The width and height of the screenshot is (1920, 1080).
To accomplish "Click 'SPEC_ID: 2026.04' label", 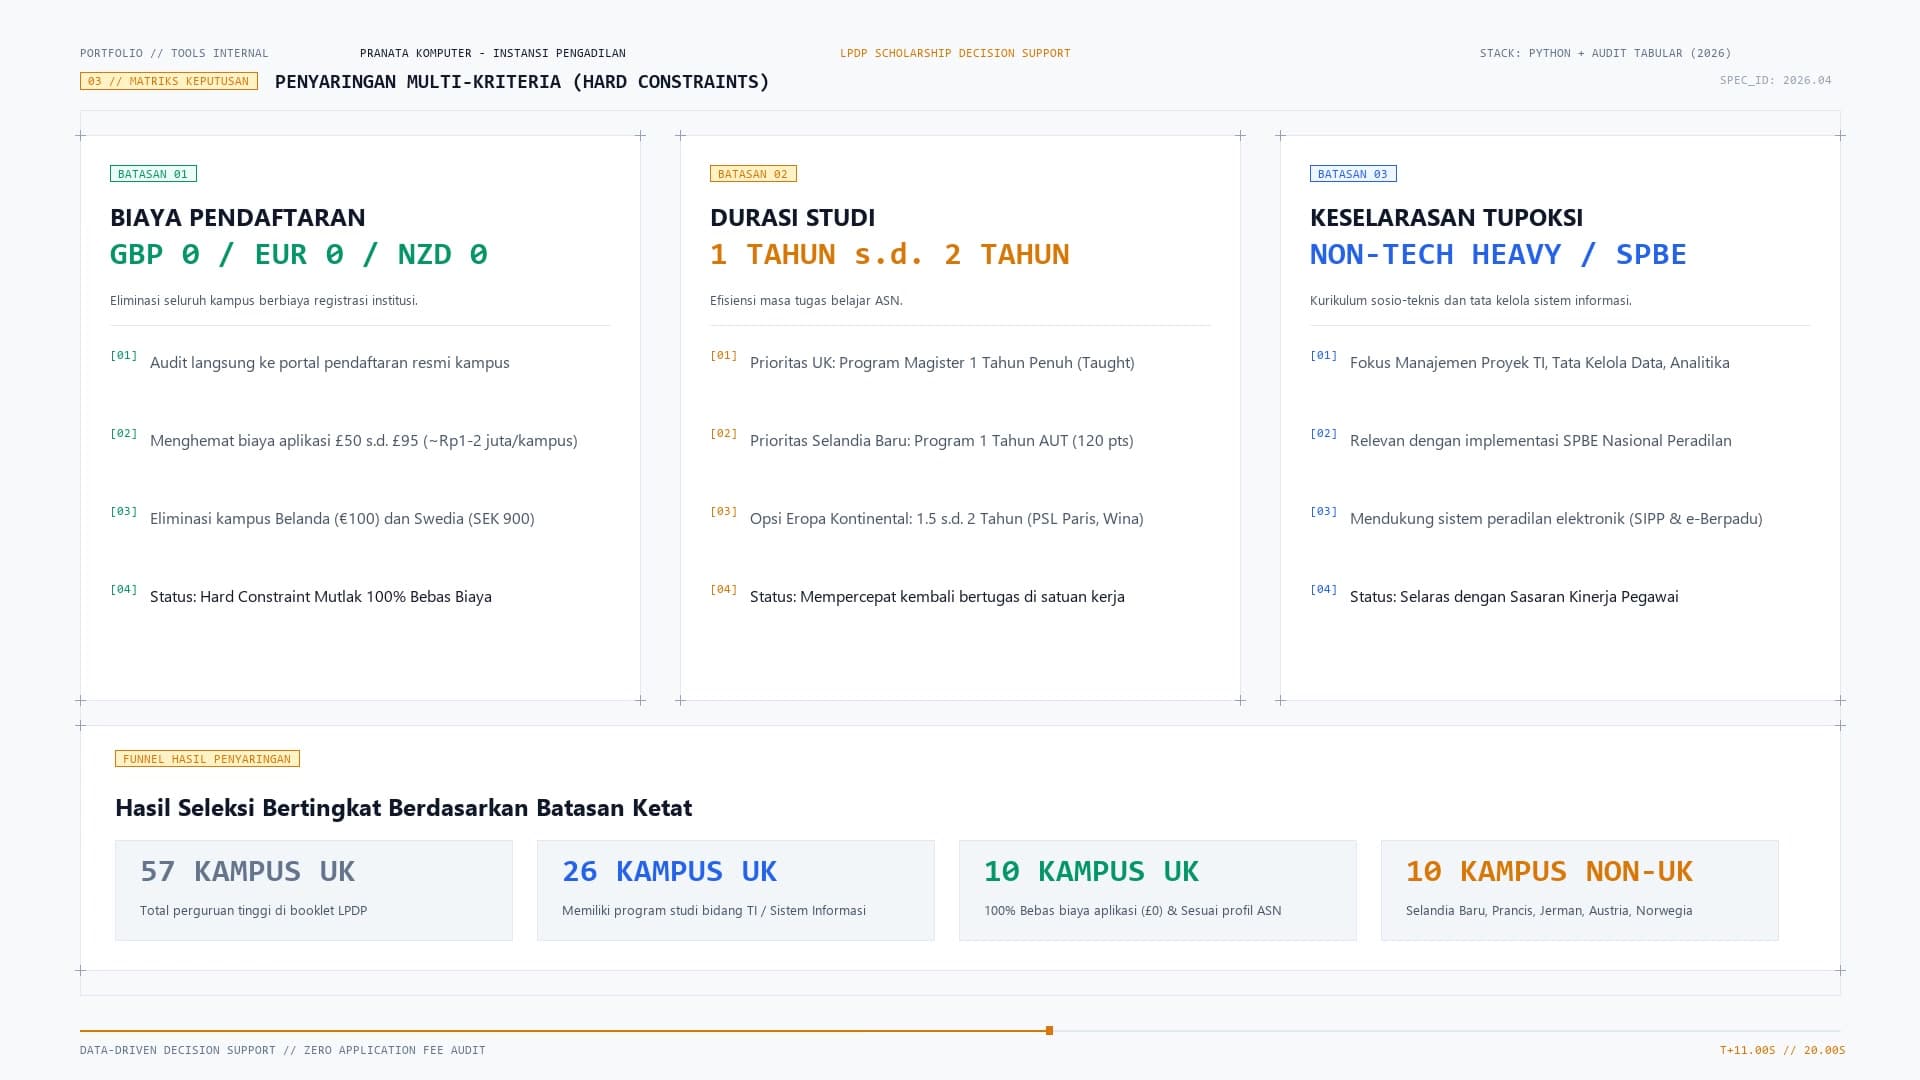I will pyautogui.click(x=1776, y=80).
